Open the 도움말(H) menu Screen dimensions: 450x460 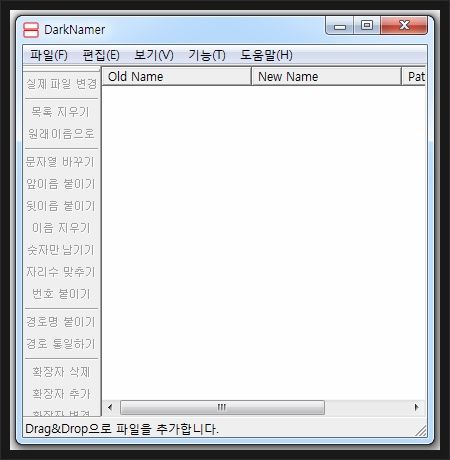266,55
